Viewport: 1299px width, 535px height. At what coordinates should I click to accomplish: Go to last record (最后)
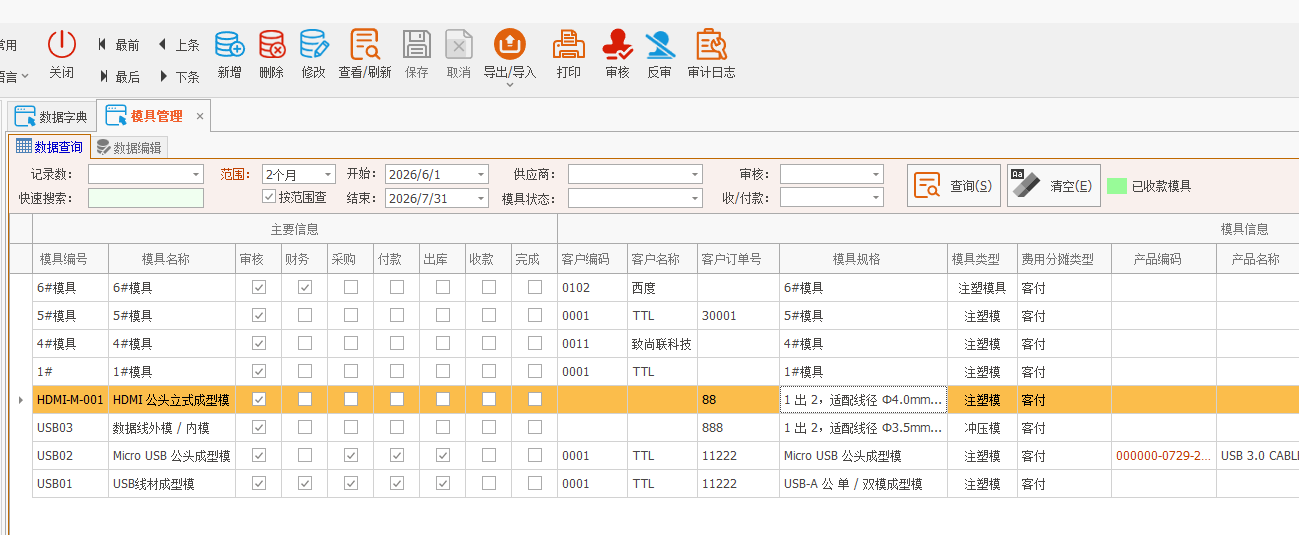[x=118, y=77]
